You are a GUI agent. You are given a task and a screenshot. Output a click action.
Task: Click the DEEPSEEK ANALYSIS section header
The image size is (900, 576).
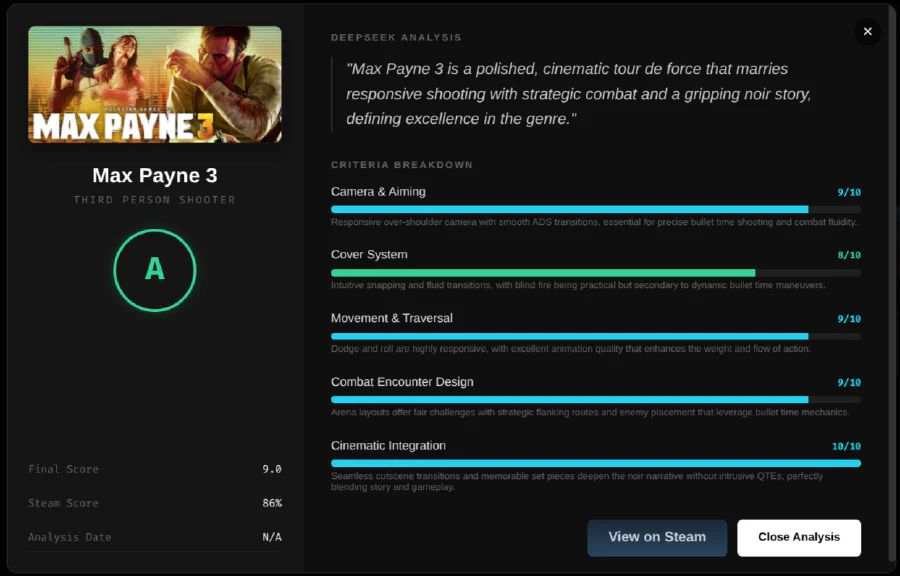[396, 37]
